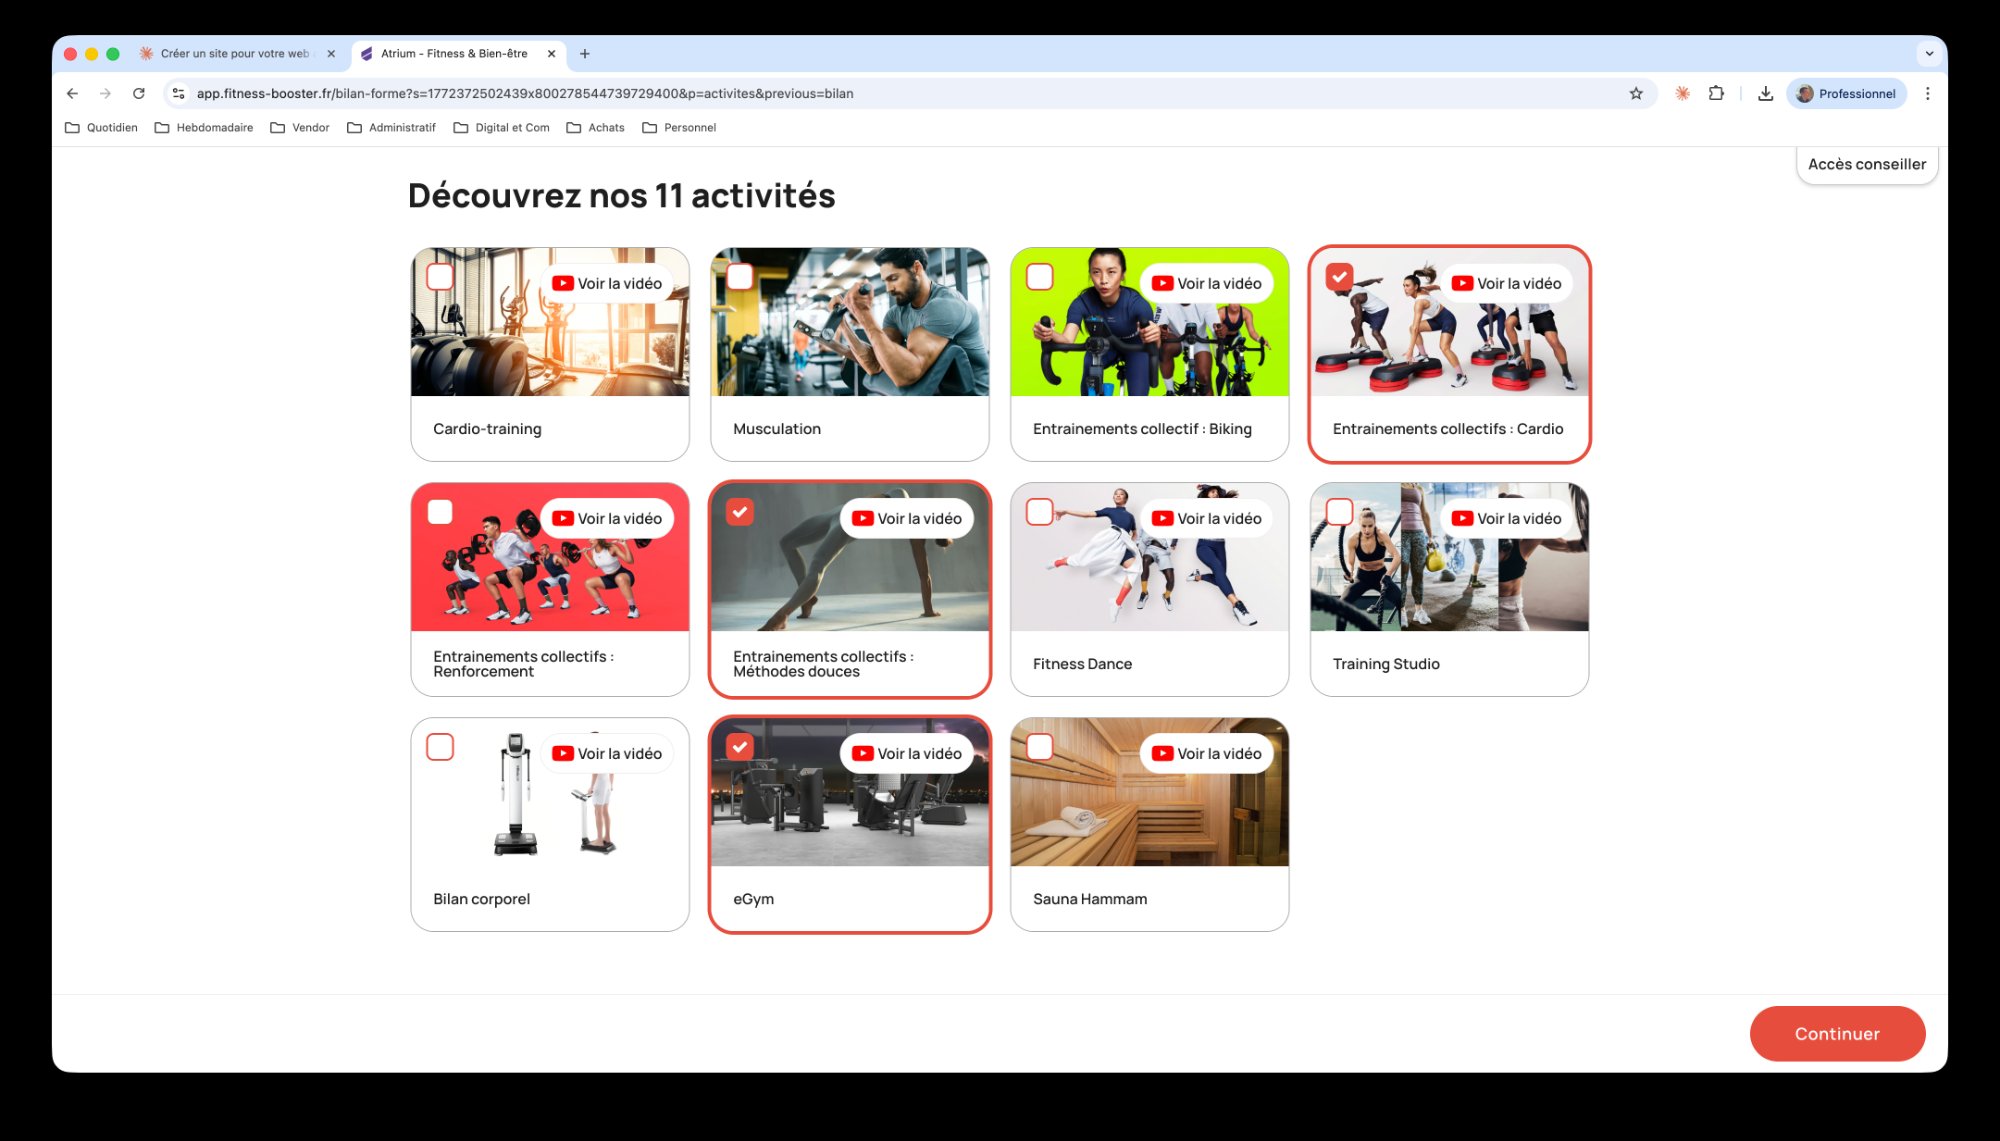The width and height of the screenshot is (2000, 1141).
Task: Click the Accès conseiller button
Action: click(1866, 163)
